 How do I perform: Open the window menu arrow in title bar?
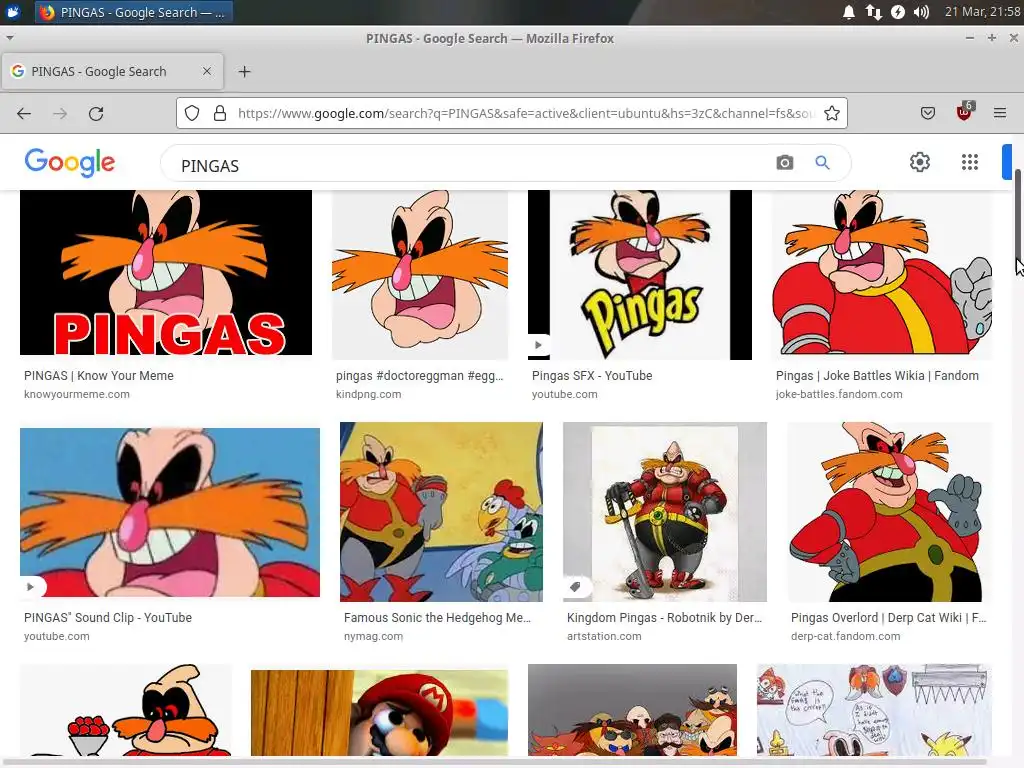coord(9,39)
